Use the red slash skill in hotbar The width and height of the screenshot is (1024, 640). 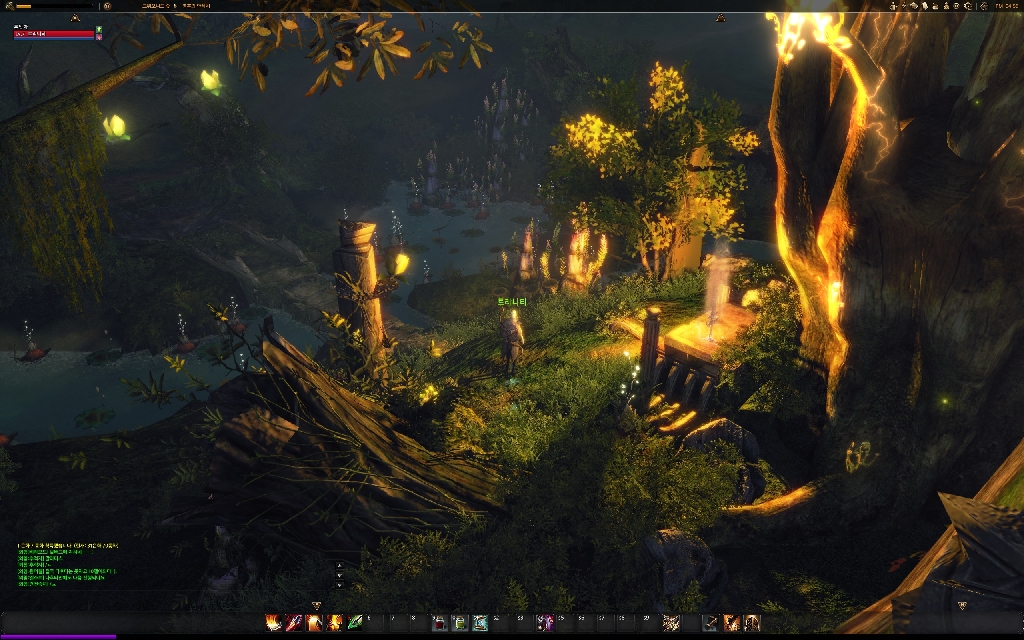point(293,623)
